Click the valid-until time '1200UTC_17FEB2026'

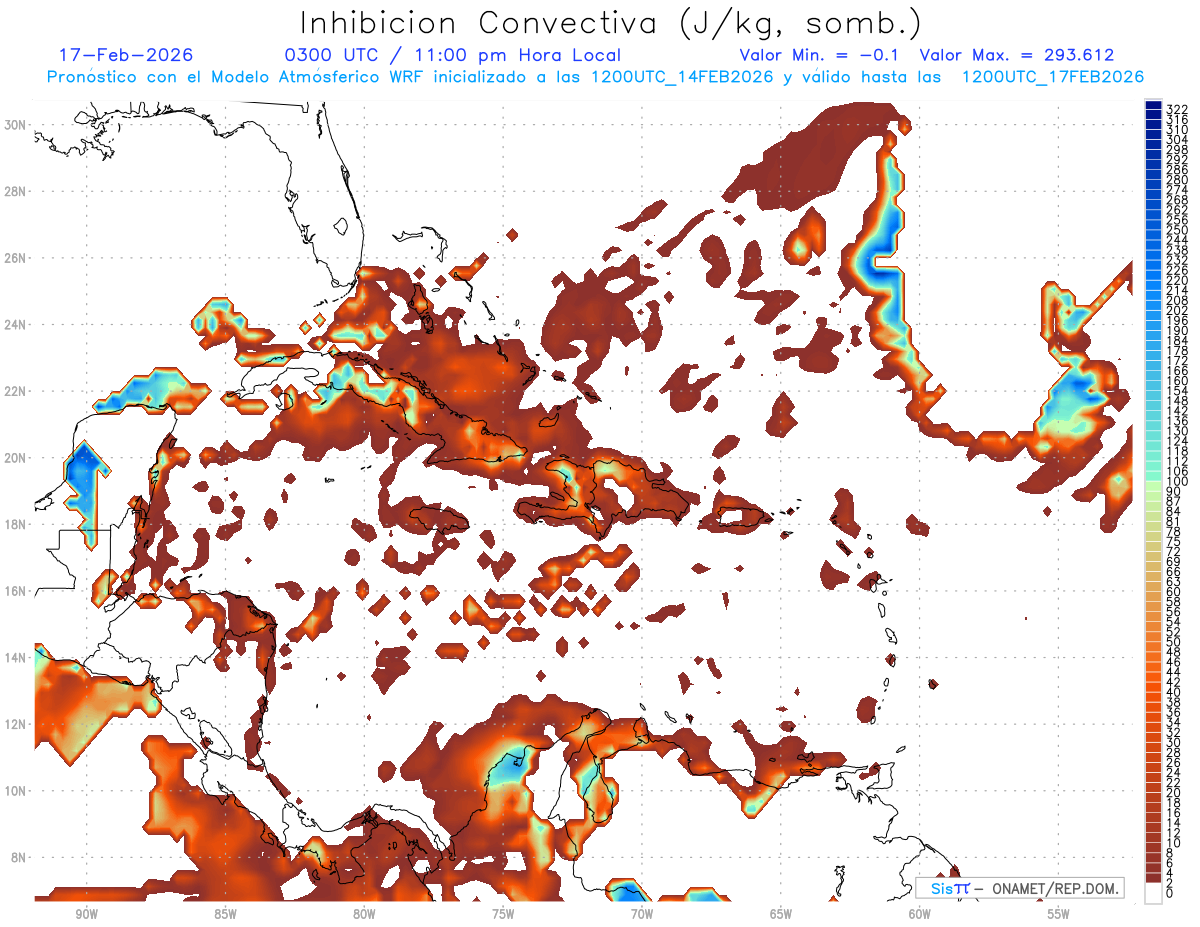(x=1052, y=77)
